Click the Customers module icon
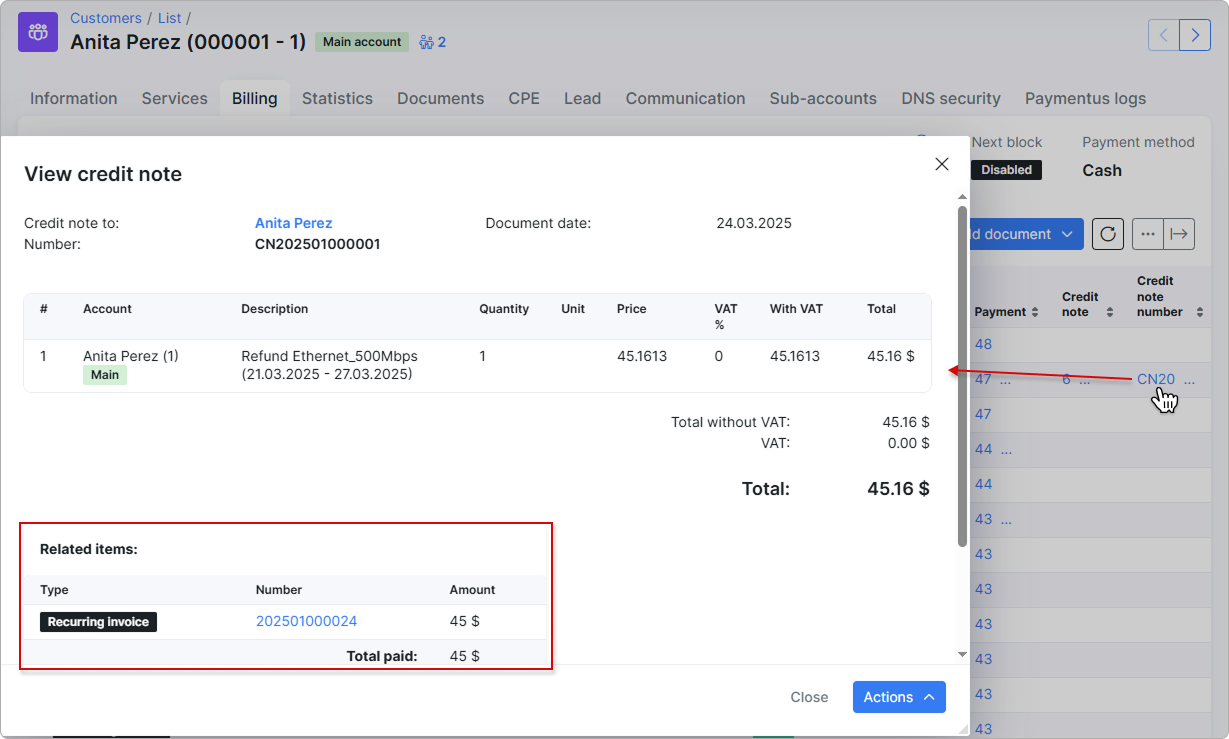The height and width of the screenshot is (739, 1229). click(38, 32)
